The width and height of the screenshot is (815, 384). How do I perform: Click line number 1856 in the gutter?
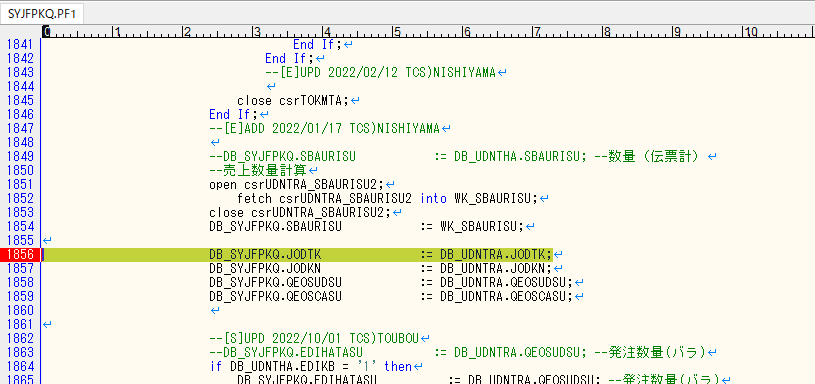[x=20, y=255]
